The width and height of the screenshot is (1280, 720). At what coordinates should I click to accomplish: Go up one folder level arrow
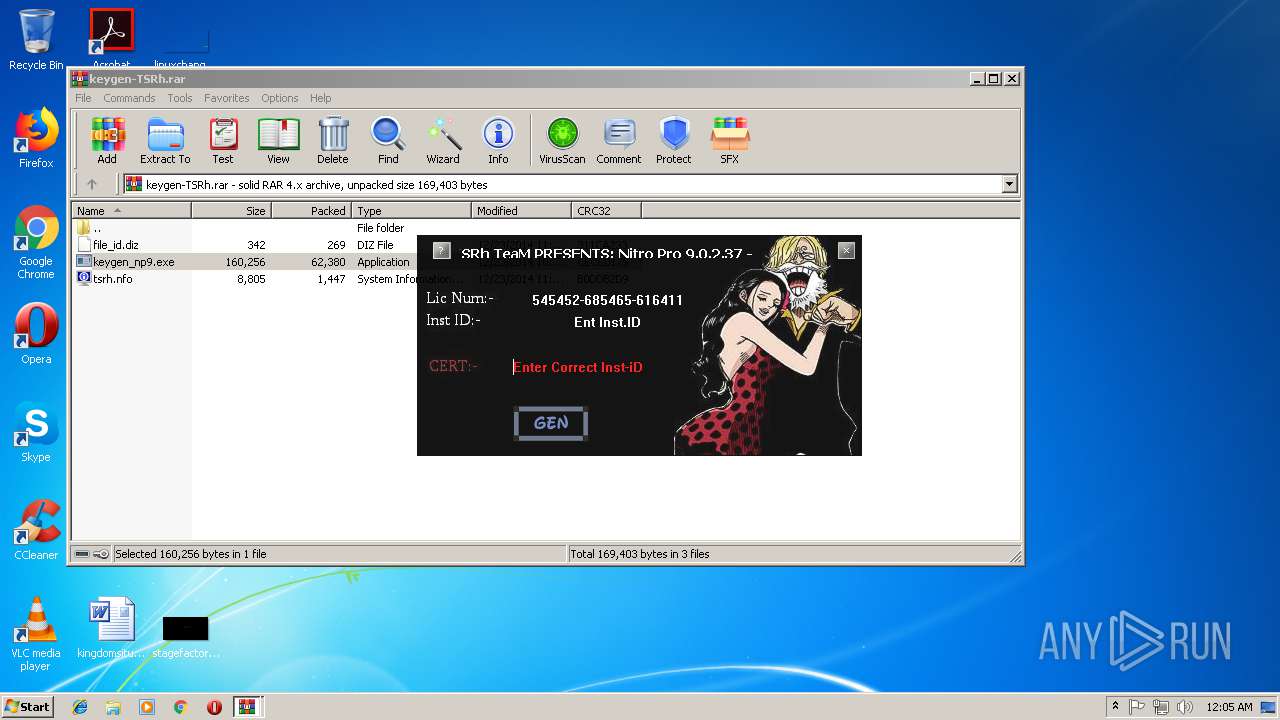click(x=92, y=184)
